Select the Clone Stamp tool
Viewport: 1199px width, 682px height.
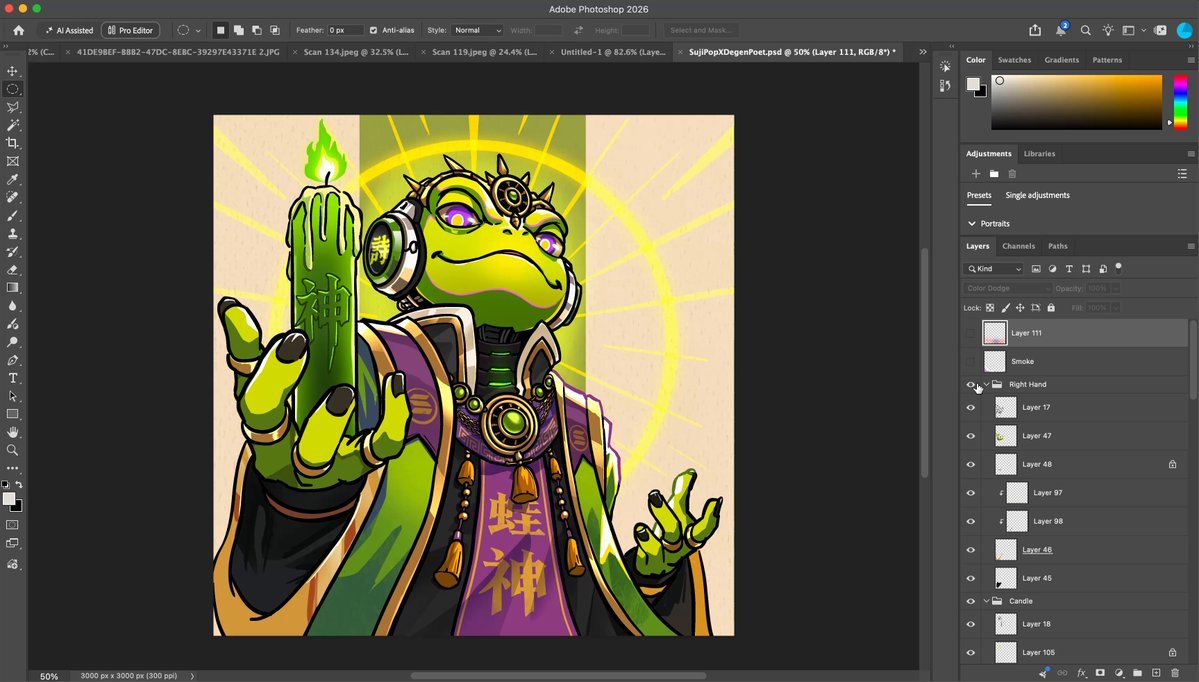(12, 234)
